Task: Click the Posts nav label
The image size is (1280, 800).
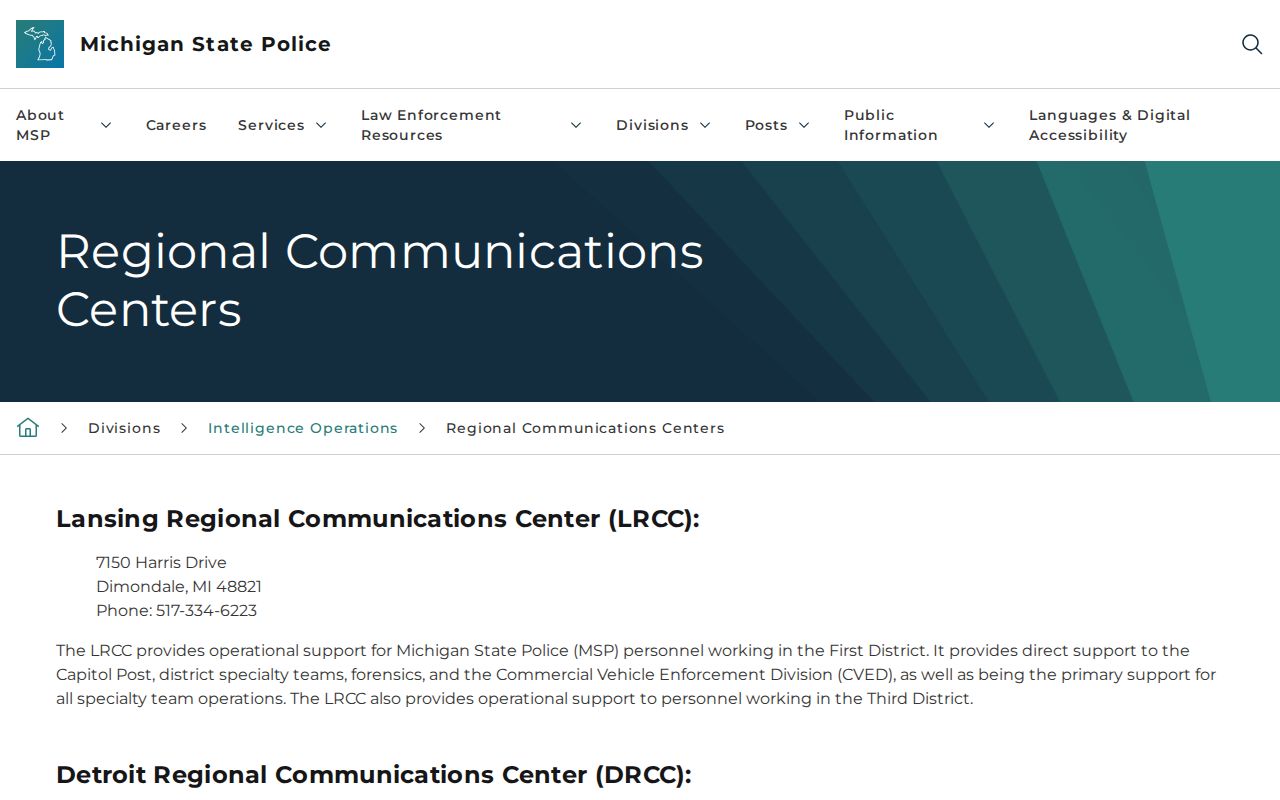Action: point(766,125)
